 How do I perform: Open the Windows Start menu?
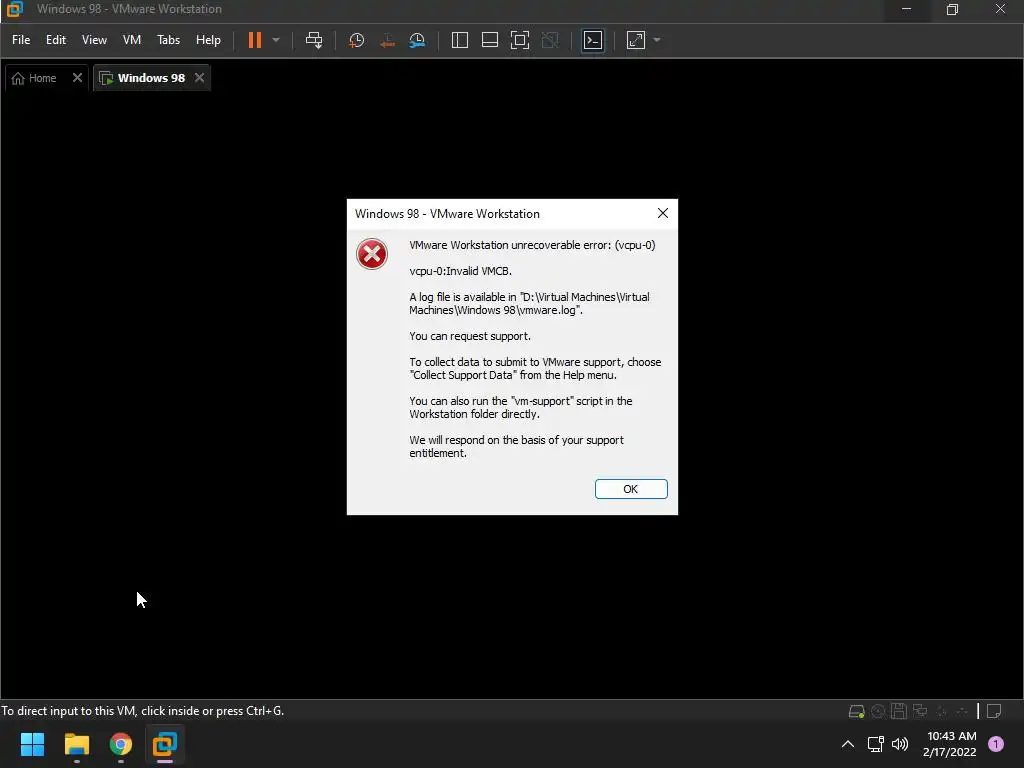click(x=32, y=744)
